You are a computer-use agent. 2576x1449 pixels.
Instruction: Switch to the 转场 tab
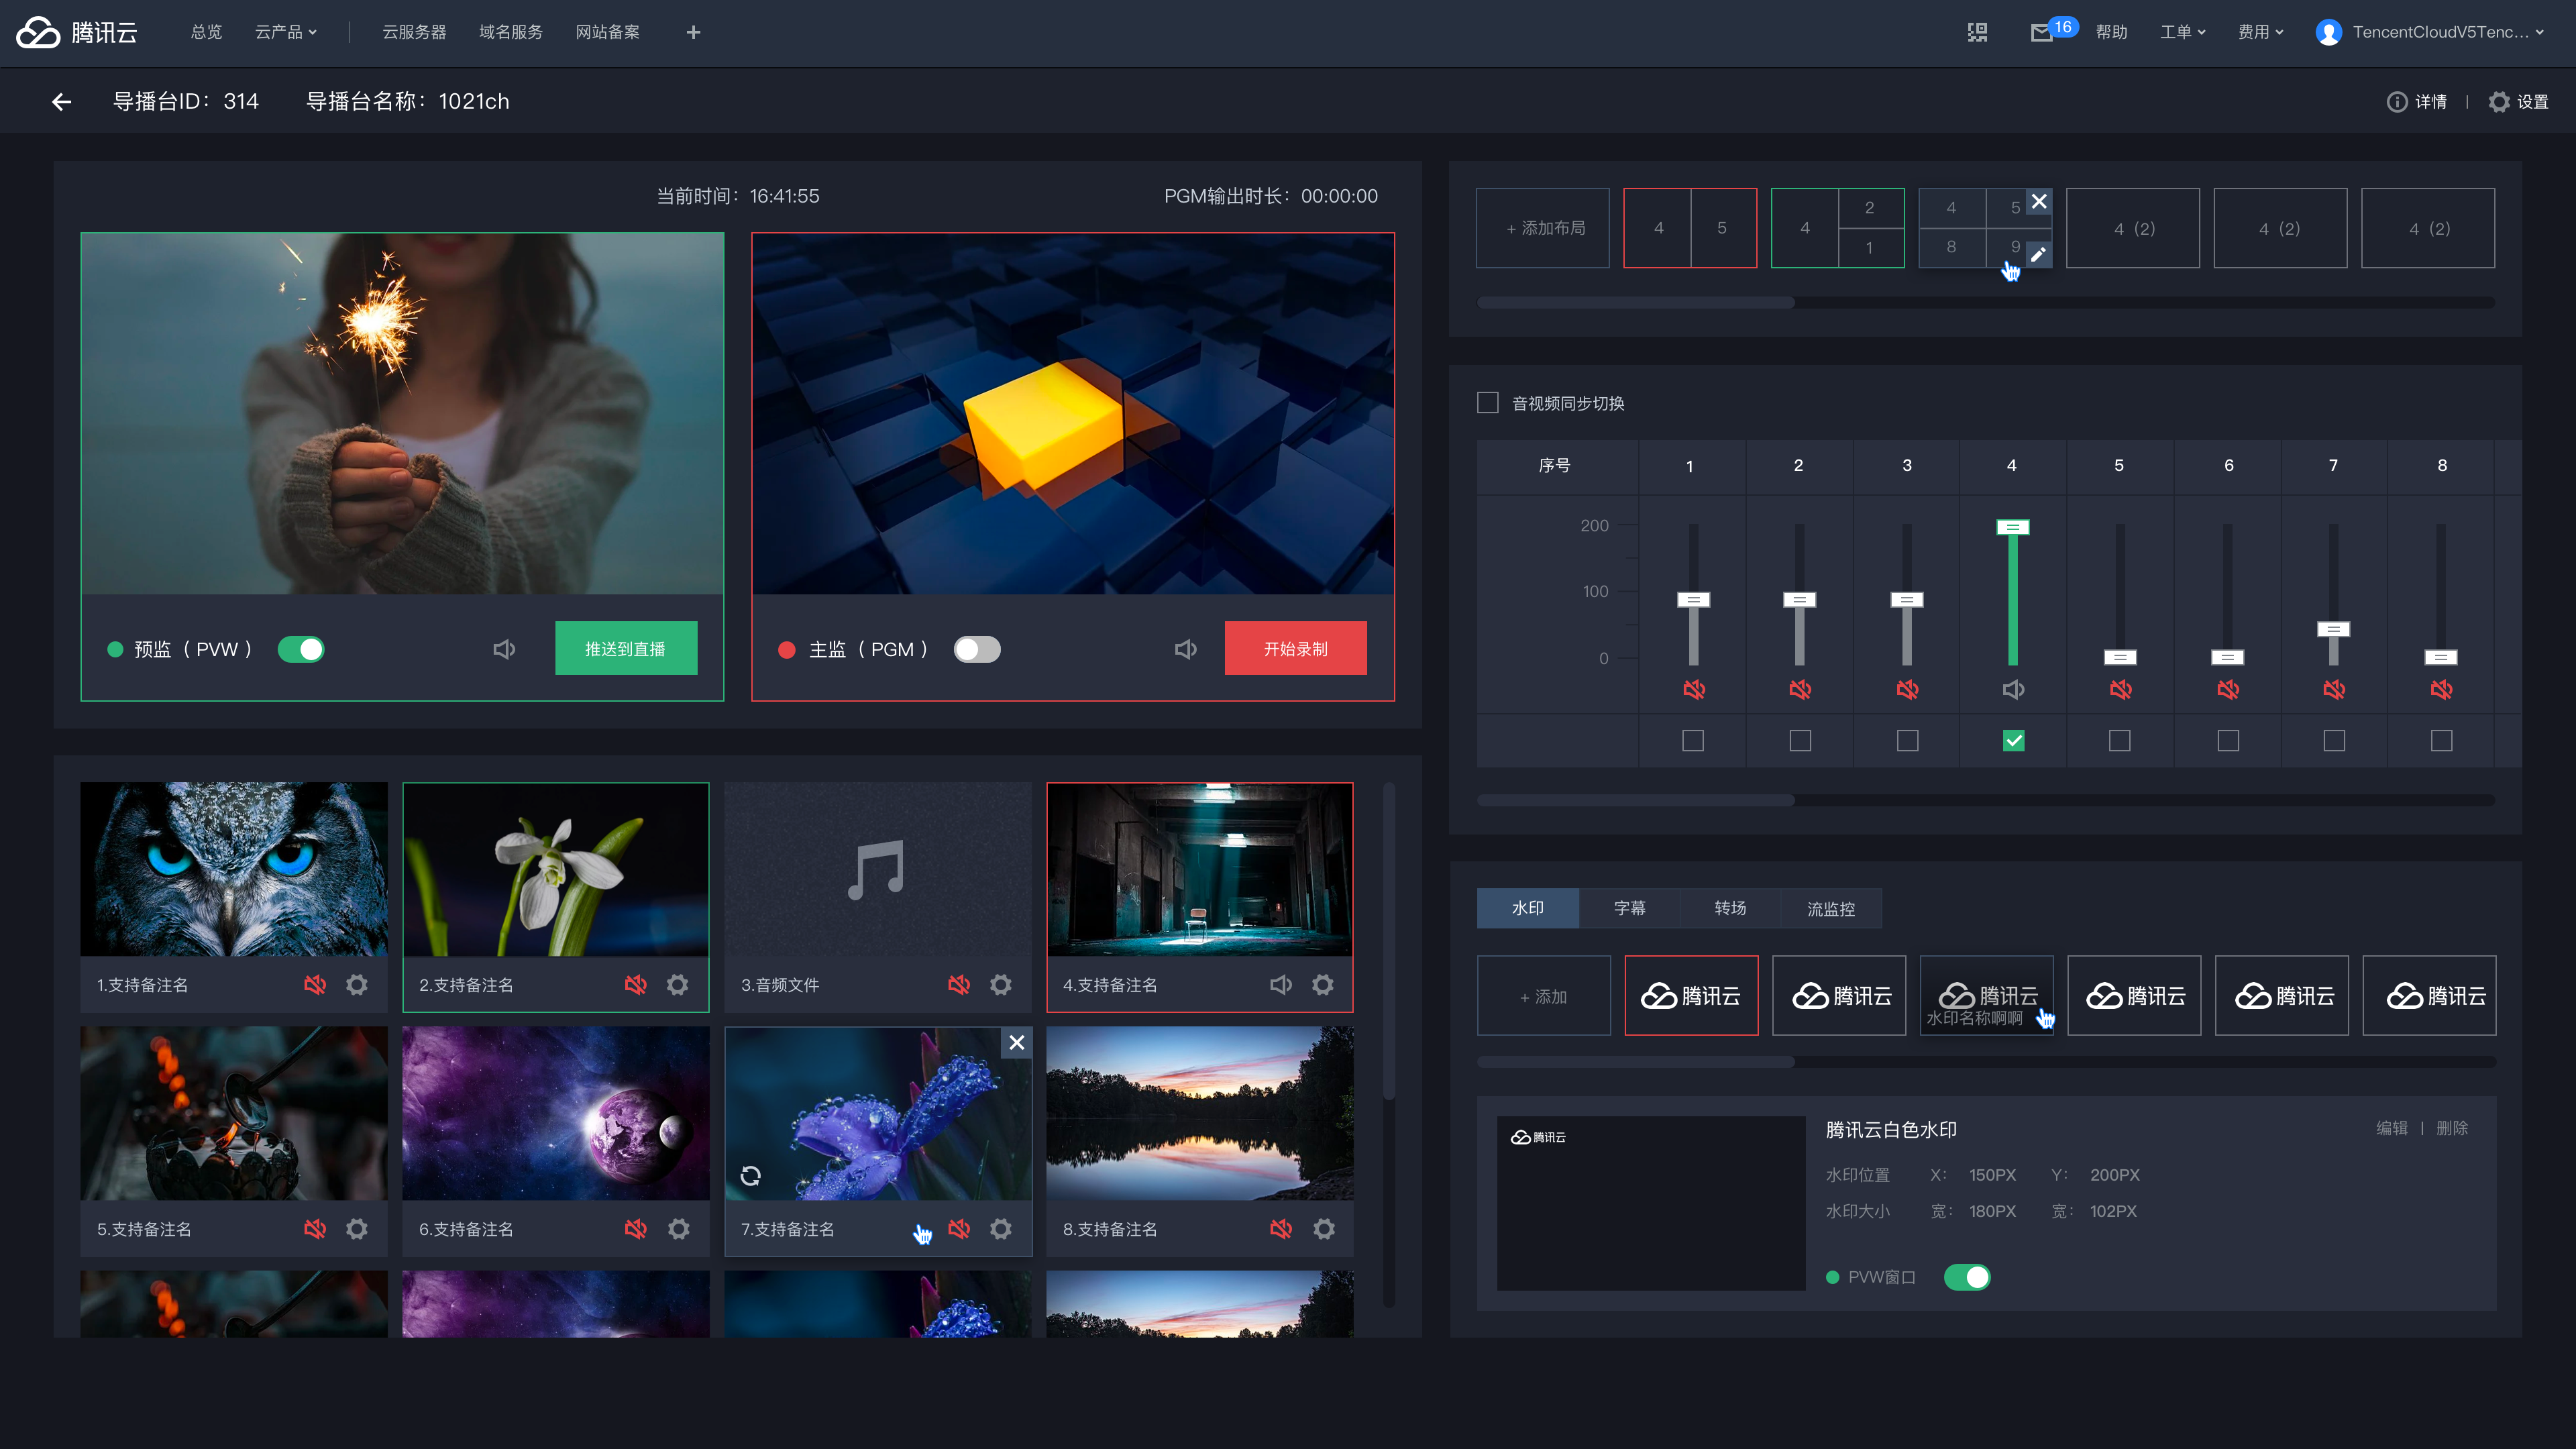[1730, 908]
